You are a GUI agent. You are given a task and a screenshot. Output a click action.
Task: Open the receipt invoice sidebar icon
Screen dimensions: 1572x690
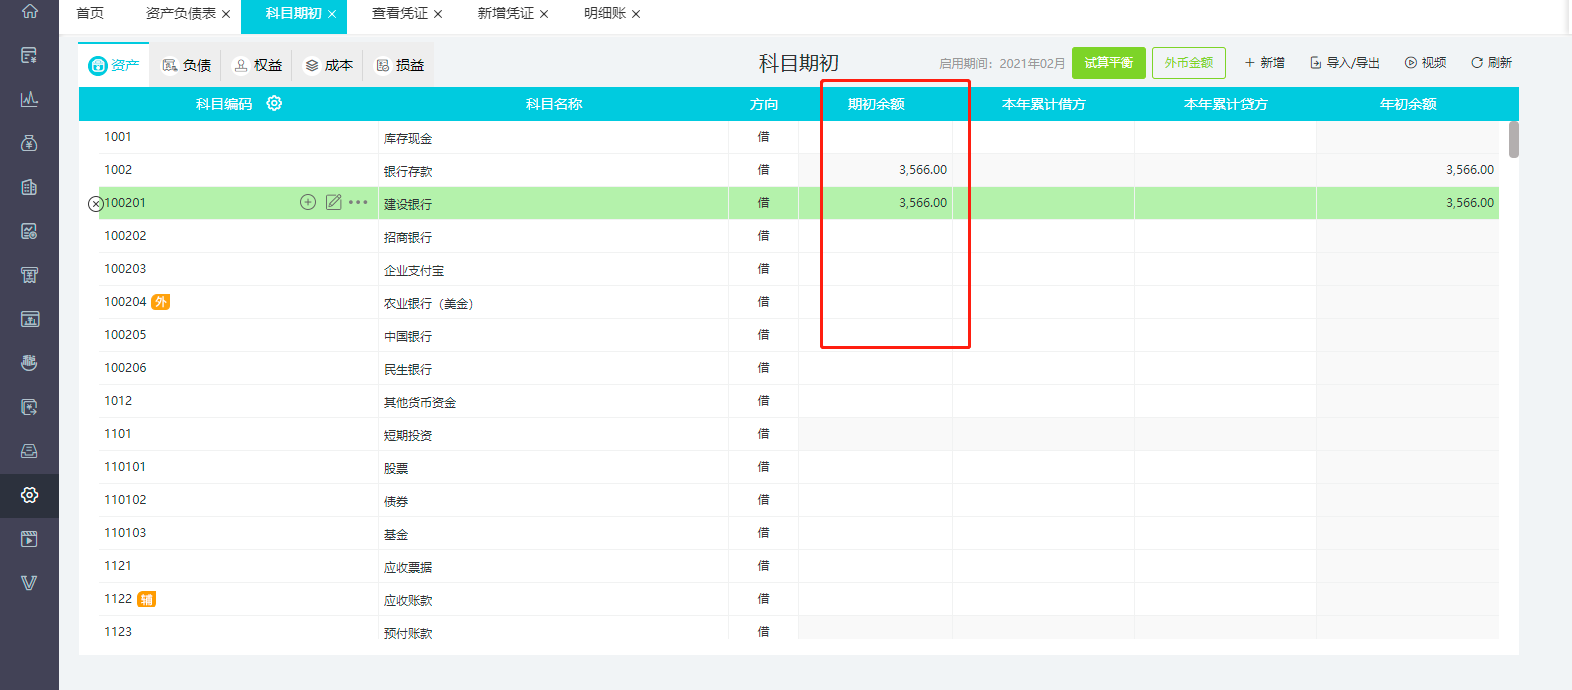(x=29, y=275)
